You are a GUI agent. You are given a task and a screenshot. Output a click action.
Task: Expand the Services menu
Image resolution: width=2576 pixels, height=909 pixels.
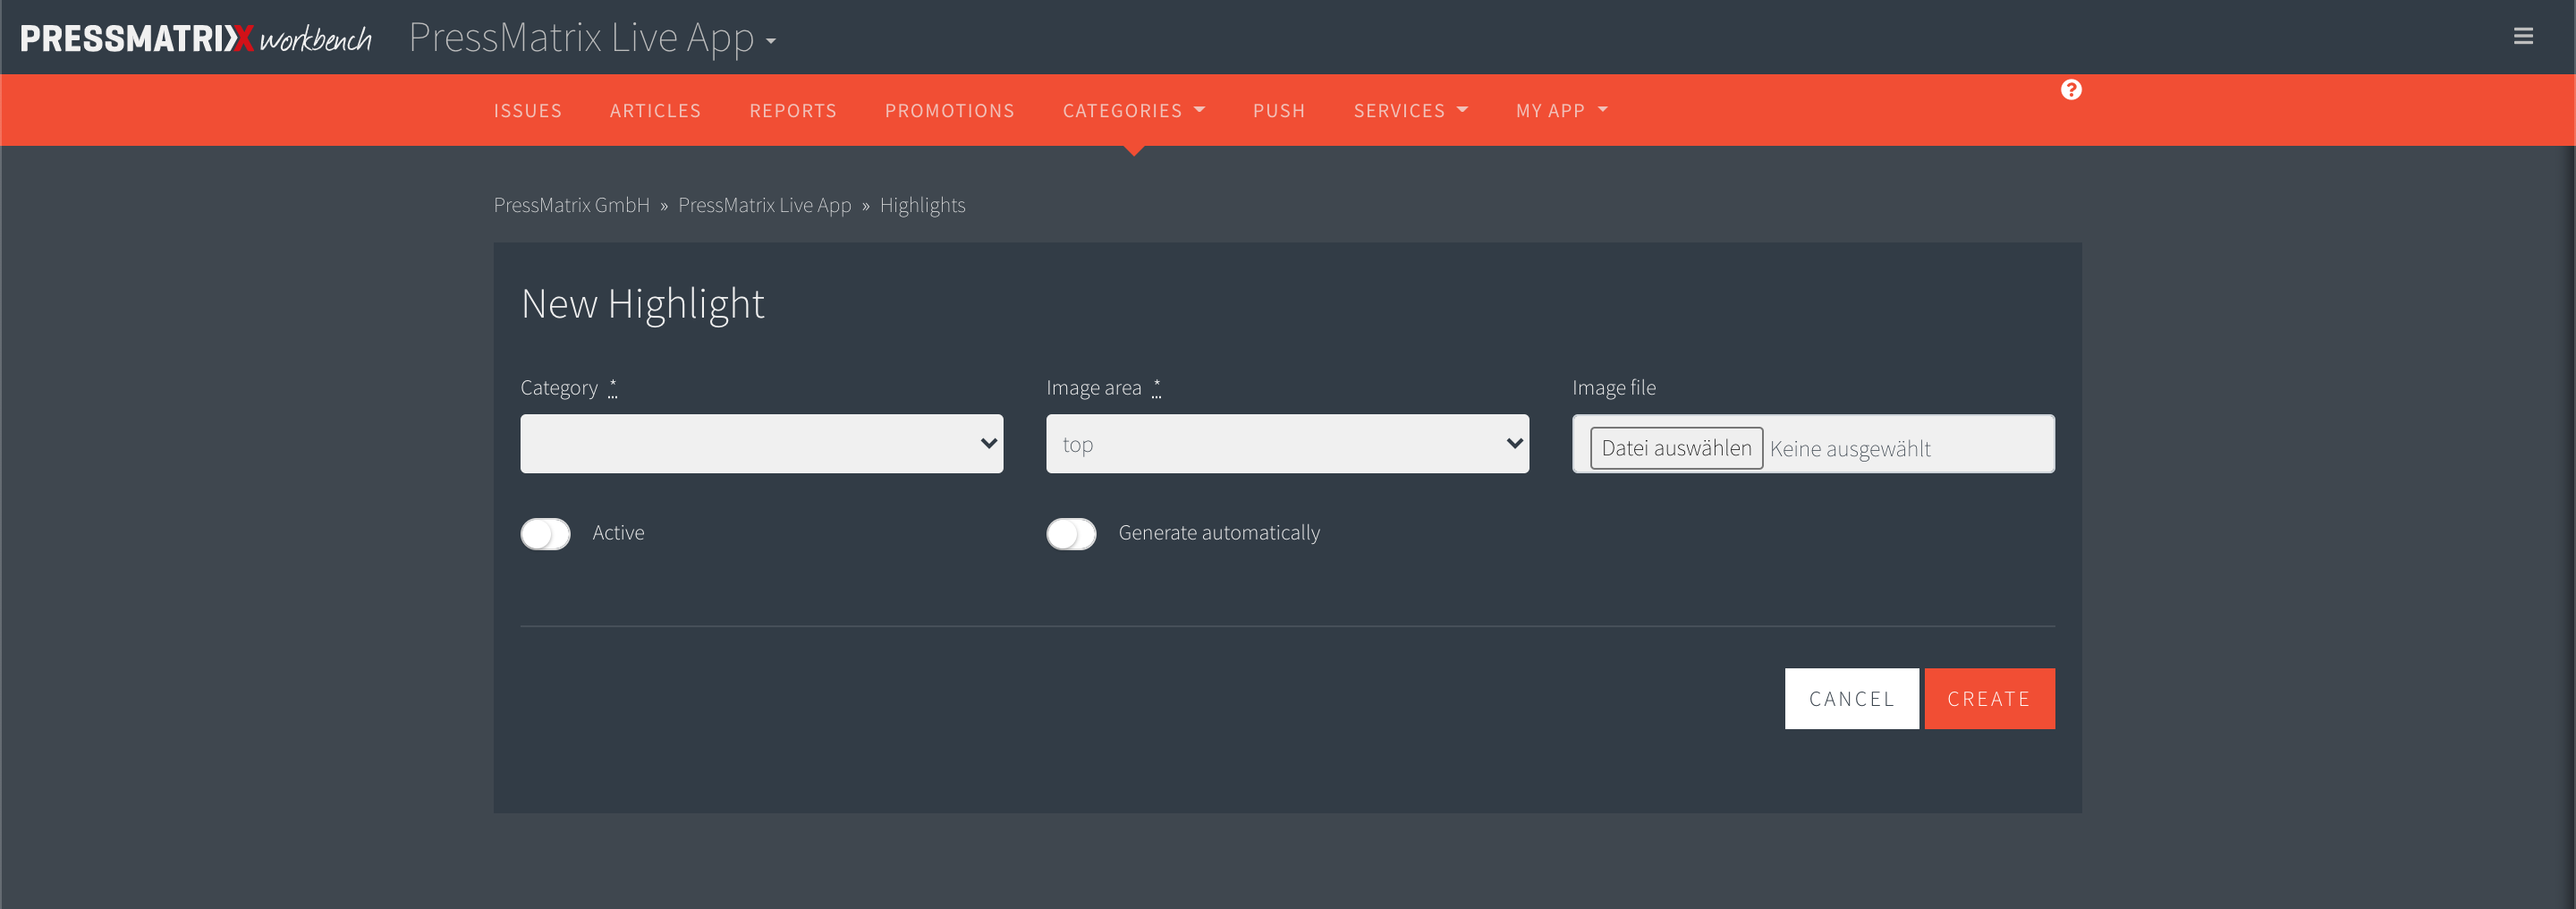[x=1410, y=111]
